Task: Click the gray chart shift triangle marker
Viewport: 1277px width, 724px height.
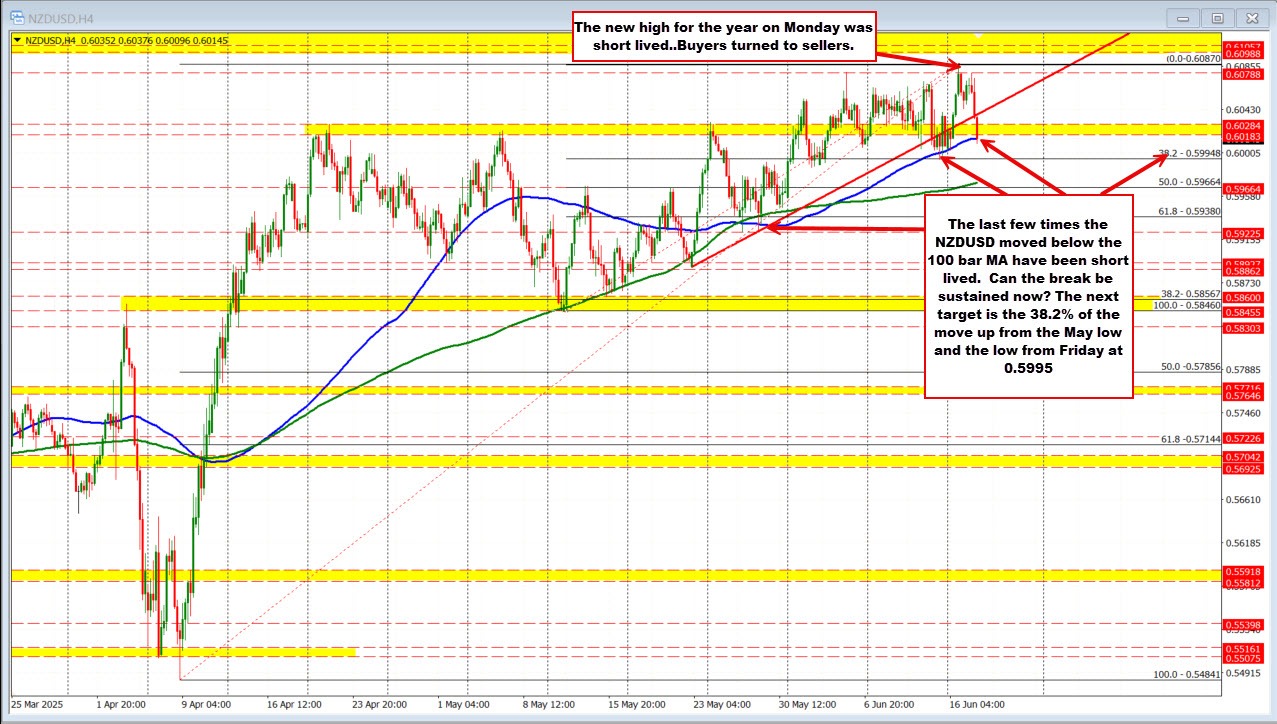Action: click(981, 37)
